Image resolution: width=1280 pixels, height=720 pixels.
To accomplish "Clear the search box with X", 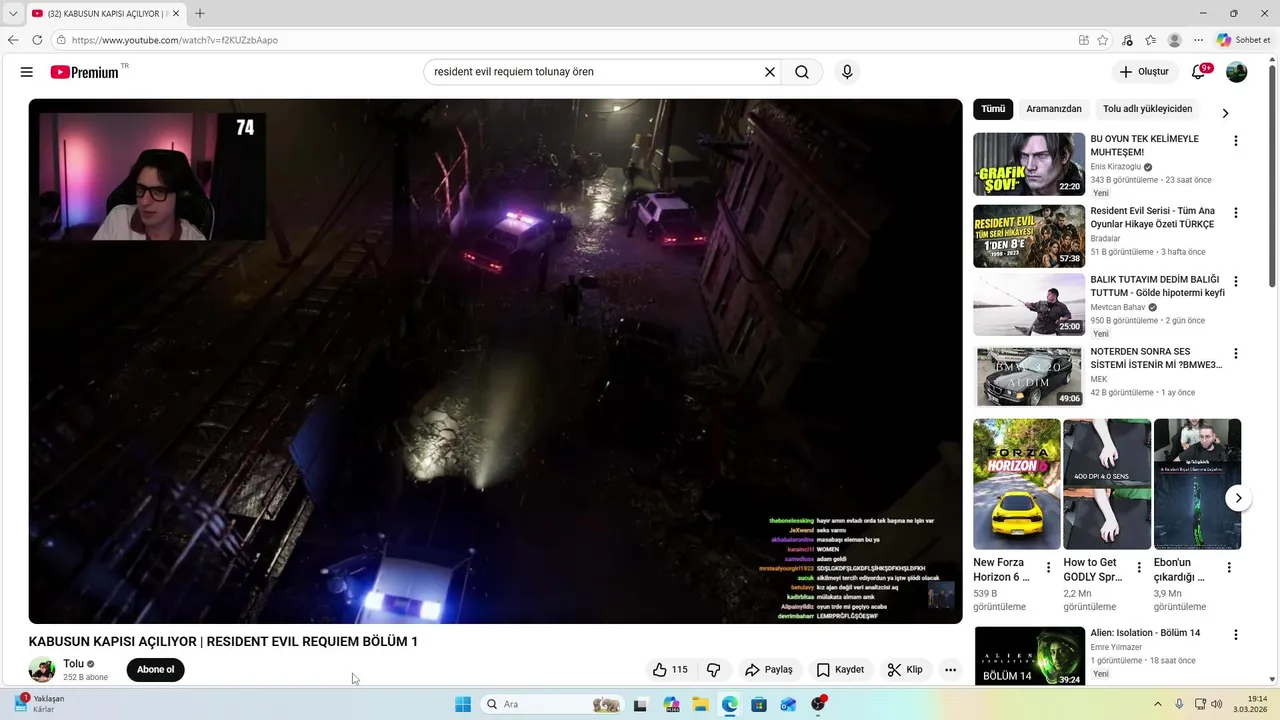I will click(770, 72).
